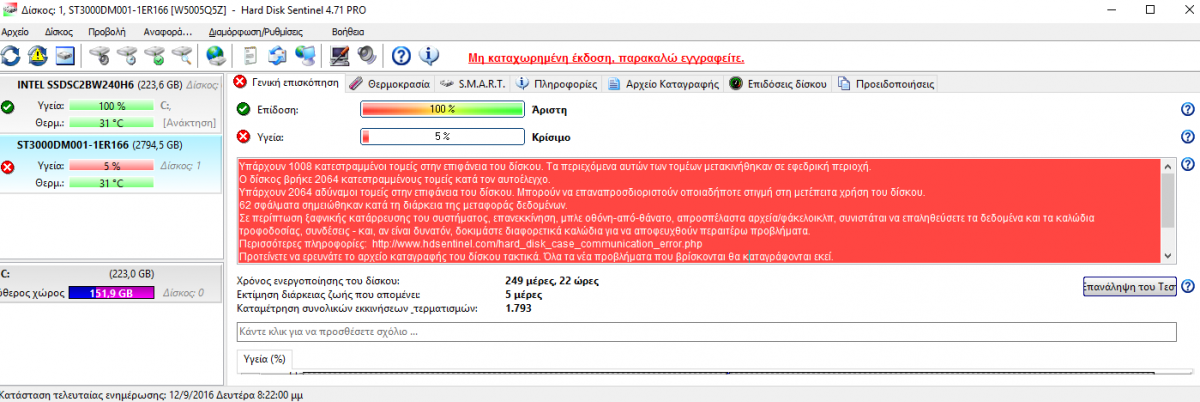Screen dimensions: 1200x402
Task: Open the Αναφορά... menu
Action: pos(166,32)
